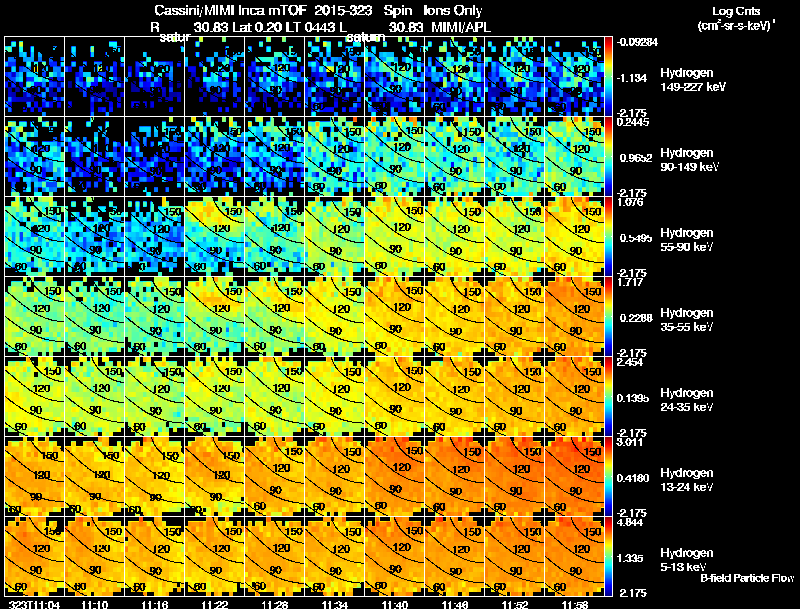The width and height of the screenshot is (800, 609).
Task: Select the 90-149 keV panel at 11:10
Action: tap(94, 157)
